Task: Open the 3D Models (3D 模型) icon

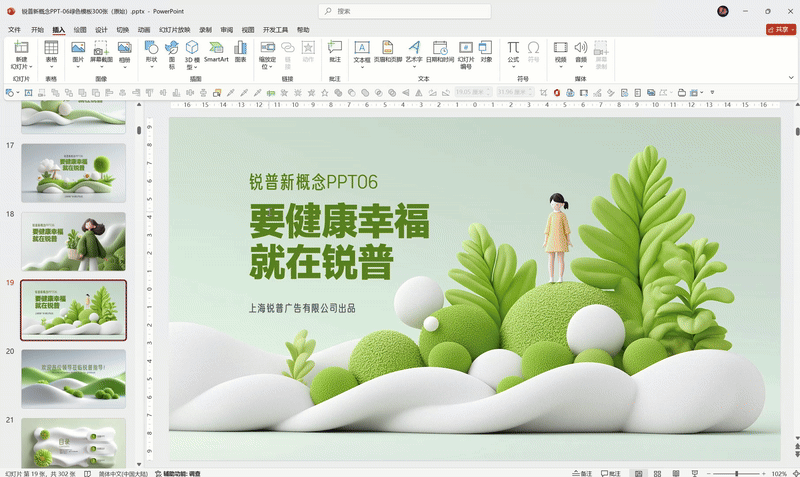Action: click(x=193, y=48)
